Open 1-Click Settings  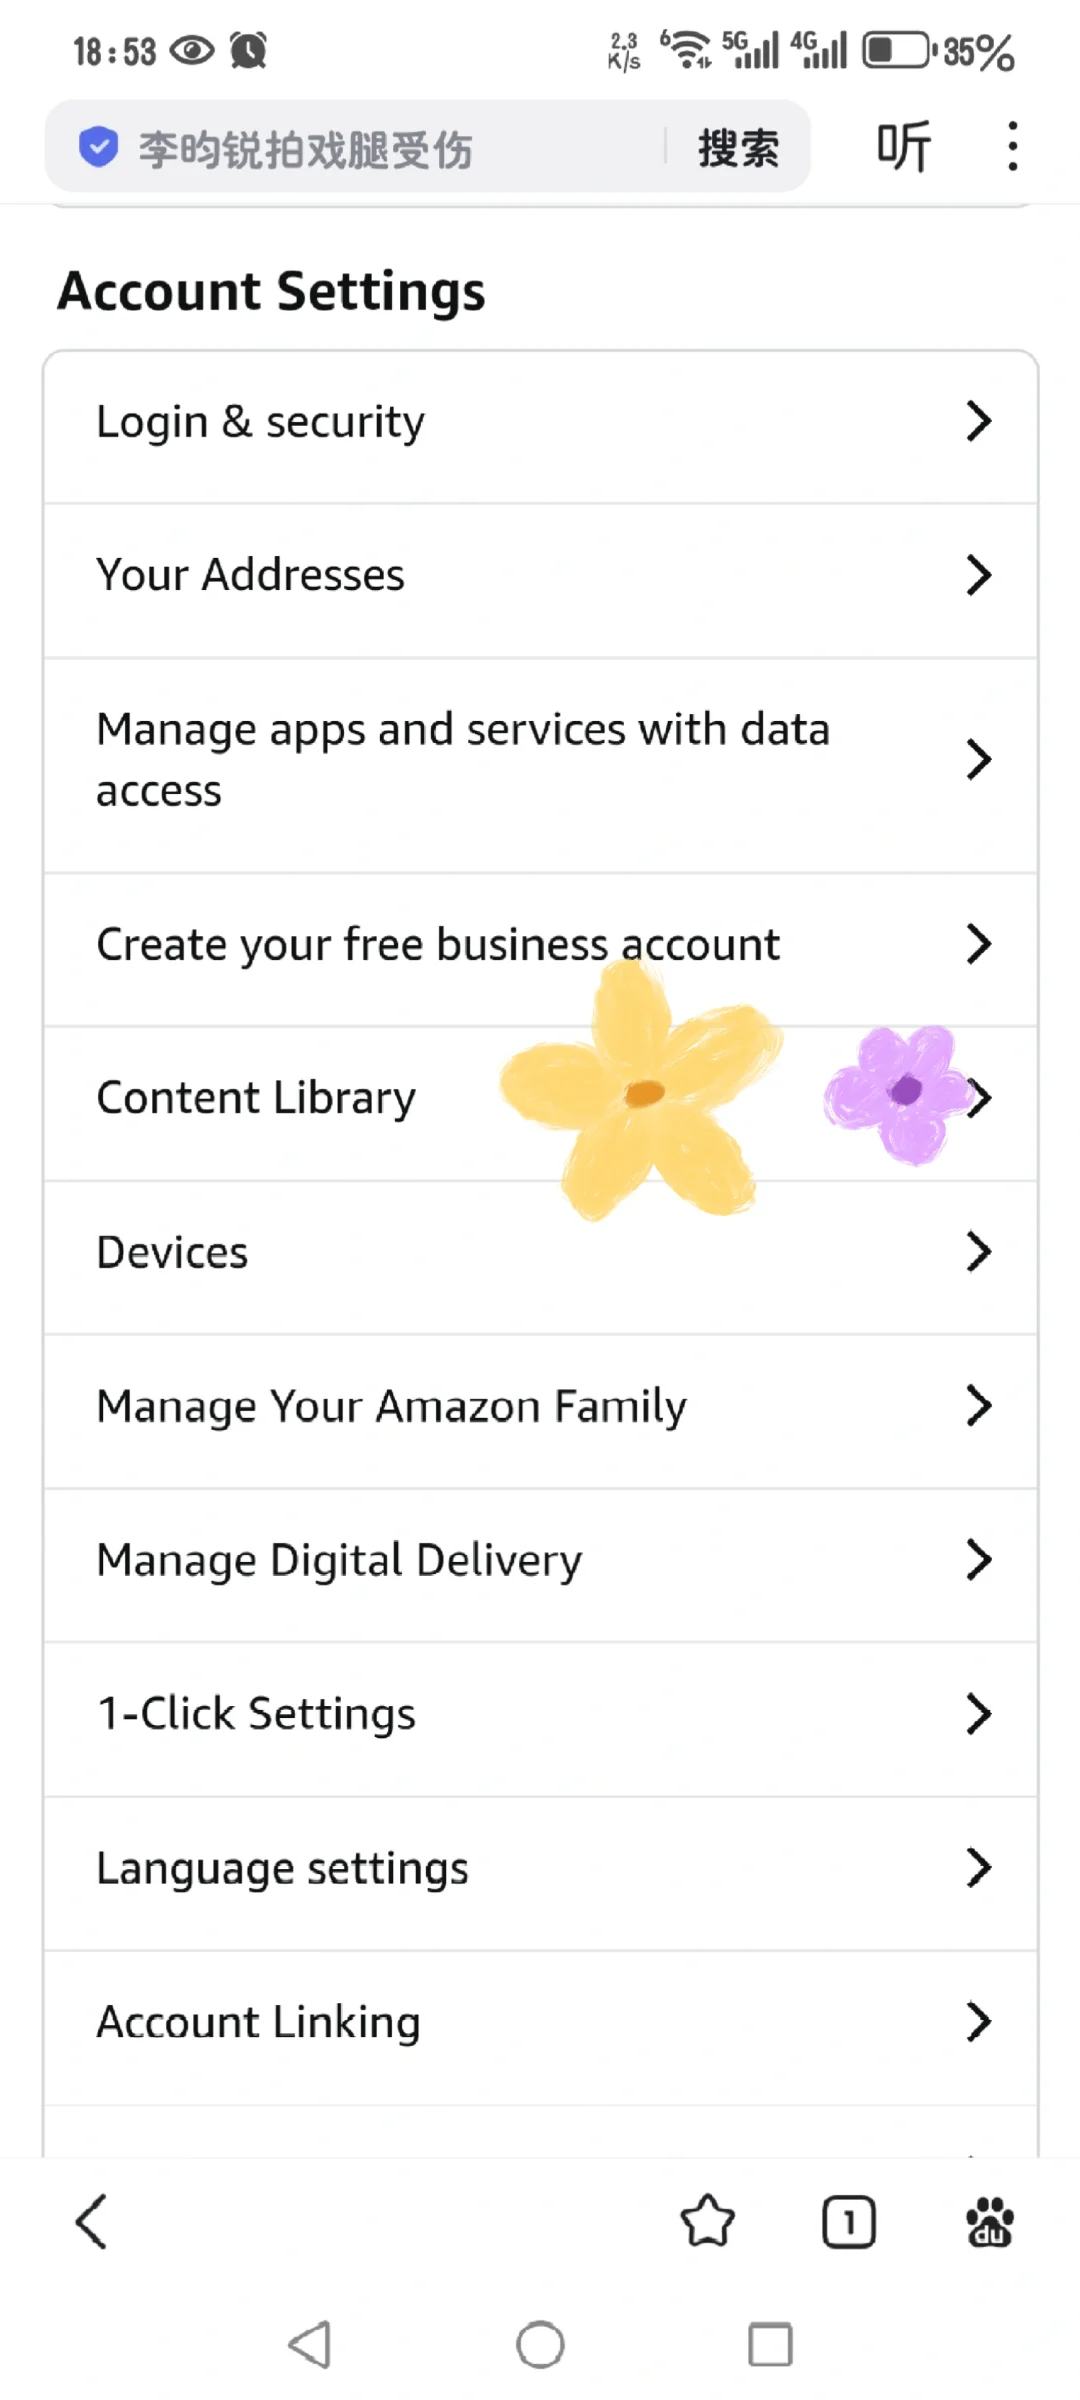point(256,1714)
